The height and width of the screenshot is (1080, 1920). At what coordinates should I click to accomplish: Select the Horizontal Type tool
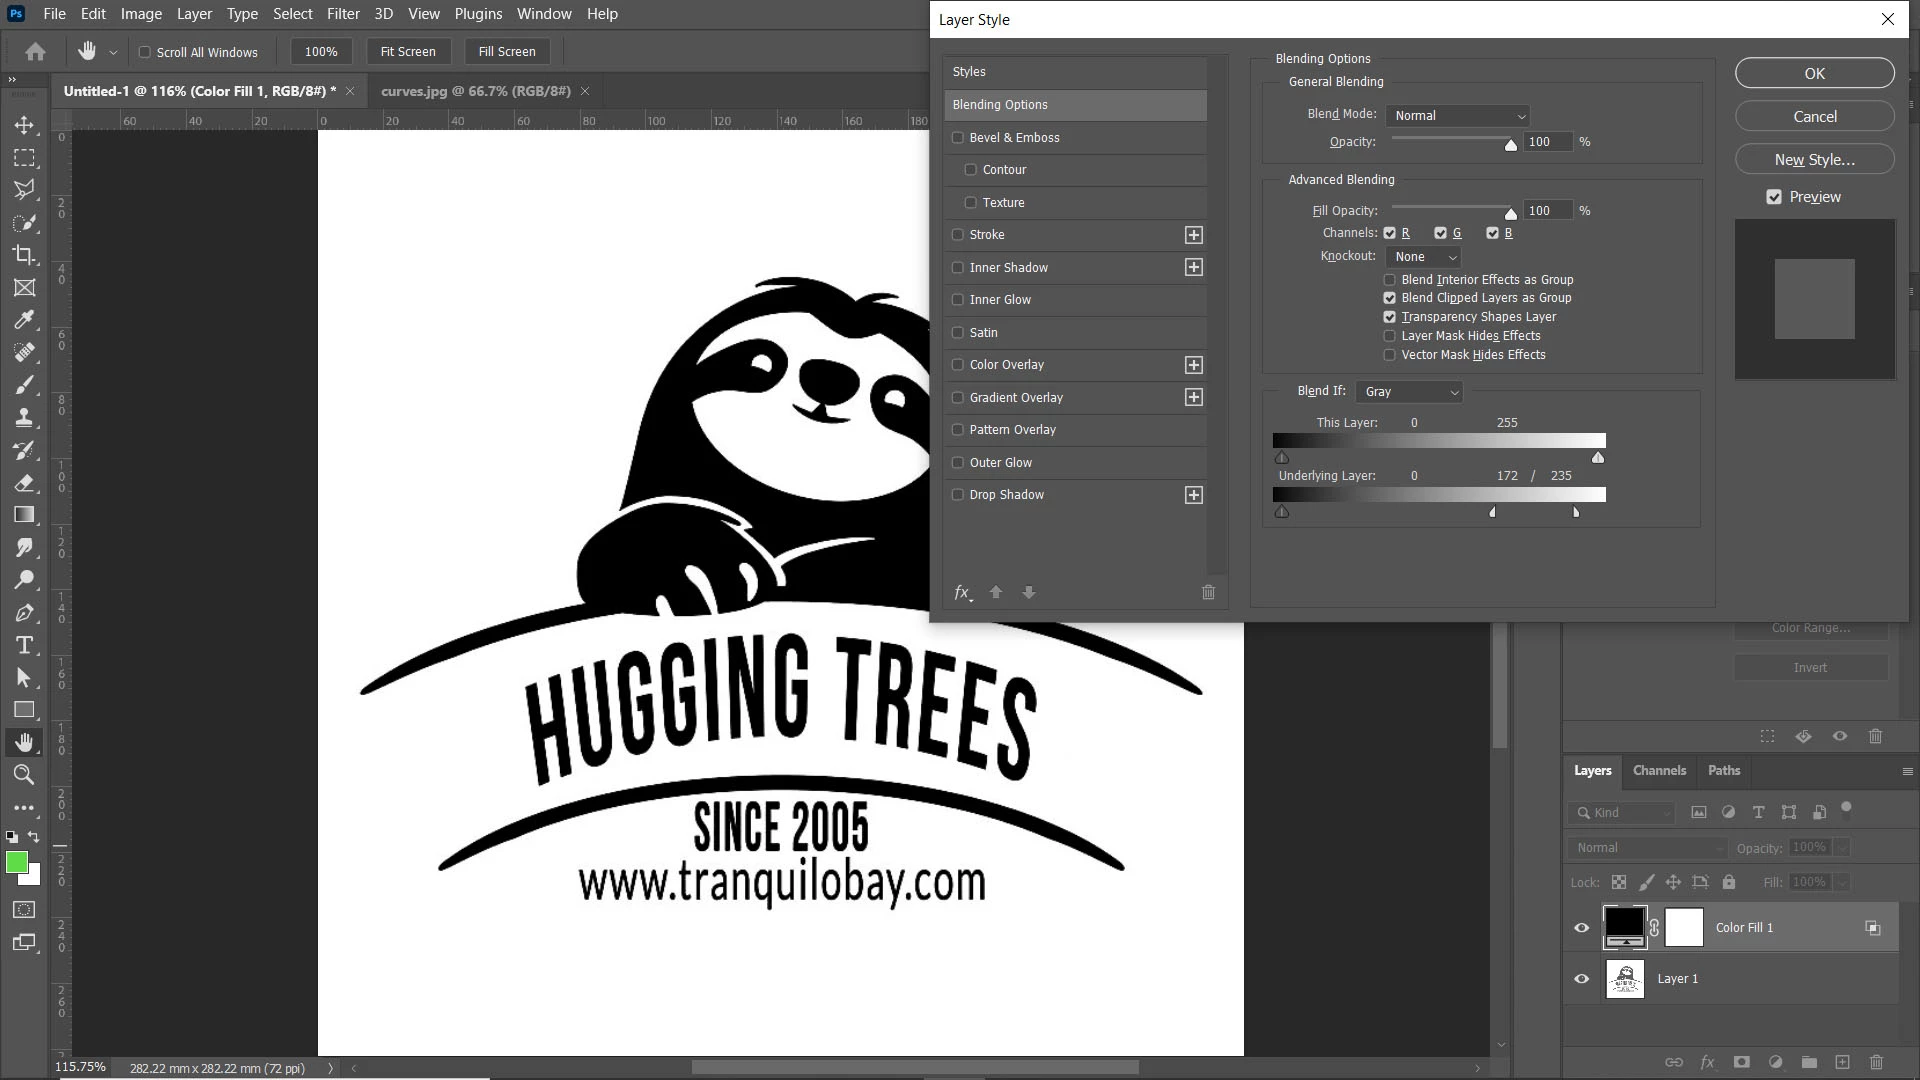pos(24,645)
